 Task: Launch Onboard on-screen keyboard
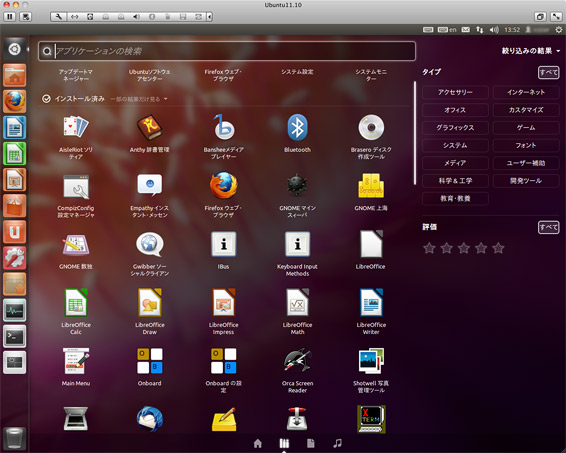[x=149, y=361]
